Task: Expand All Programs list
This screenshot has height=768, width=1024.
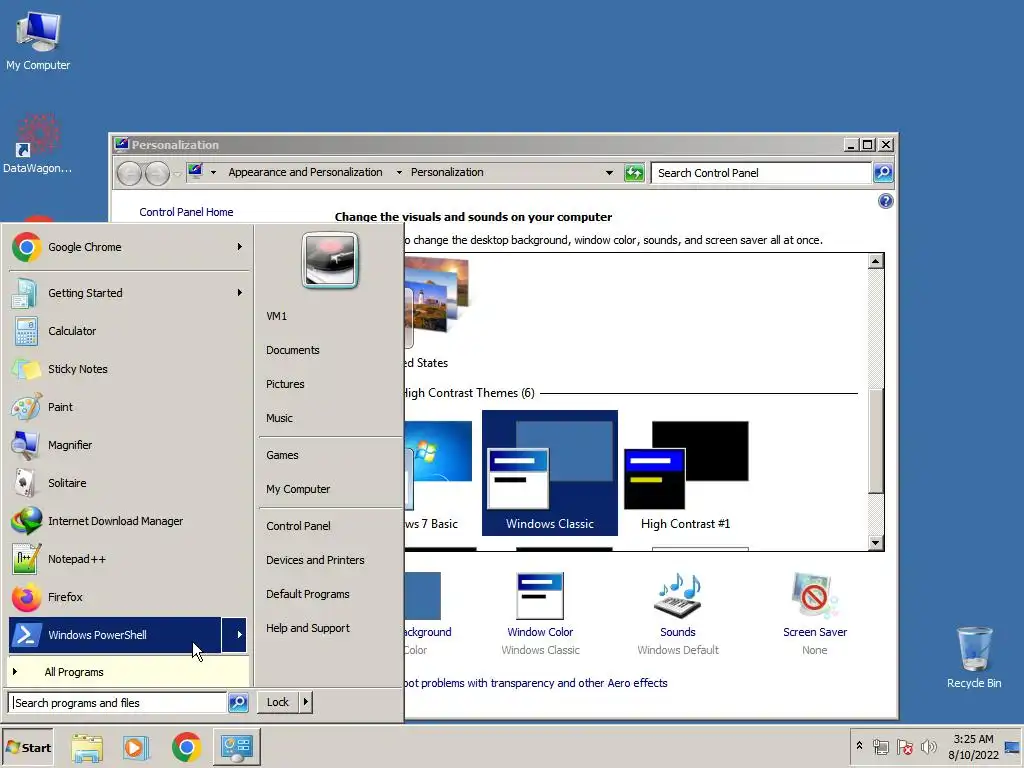Action: [128, 672]
